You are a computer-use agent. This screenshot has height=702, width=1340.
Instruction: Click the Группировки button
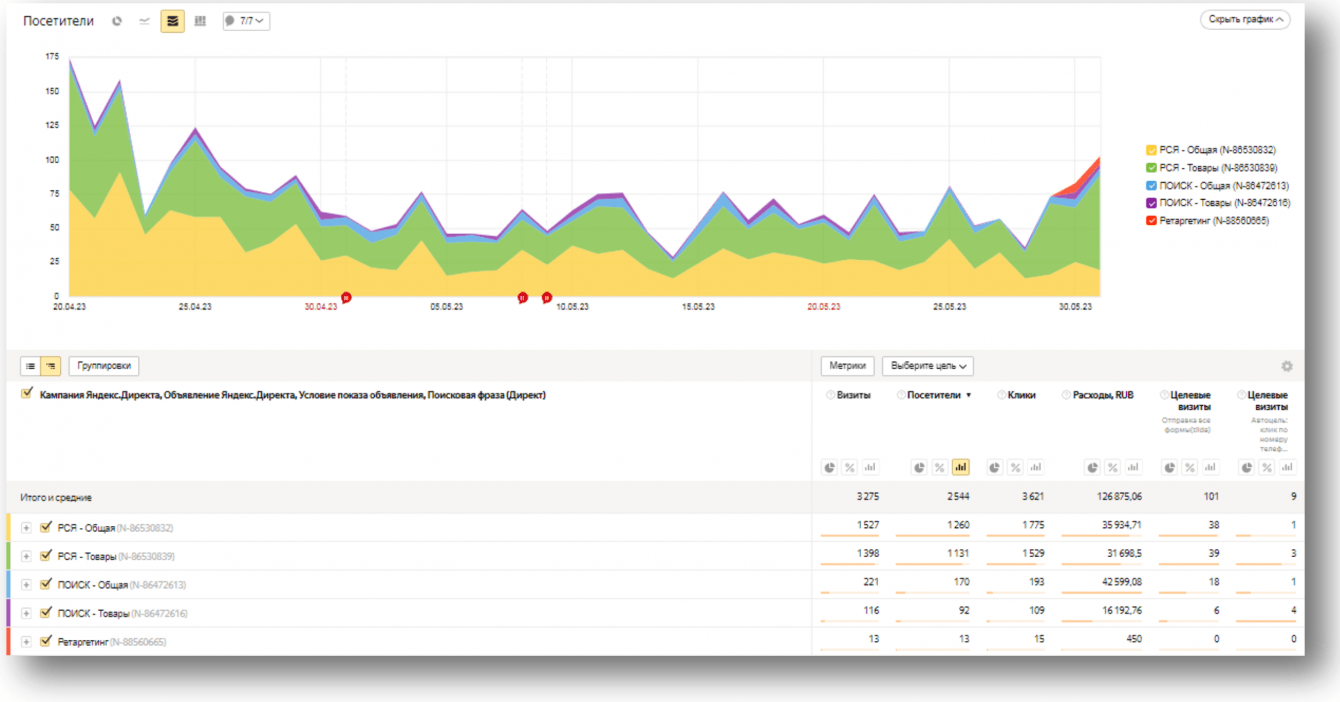click(x=104, y=367)
